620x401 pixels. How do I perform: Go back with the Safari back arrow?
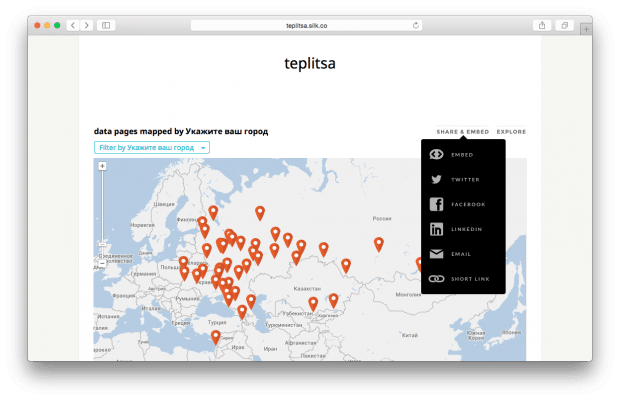tap(73, 24)
